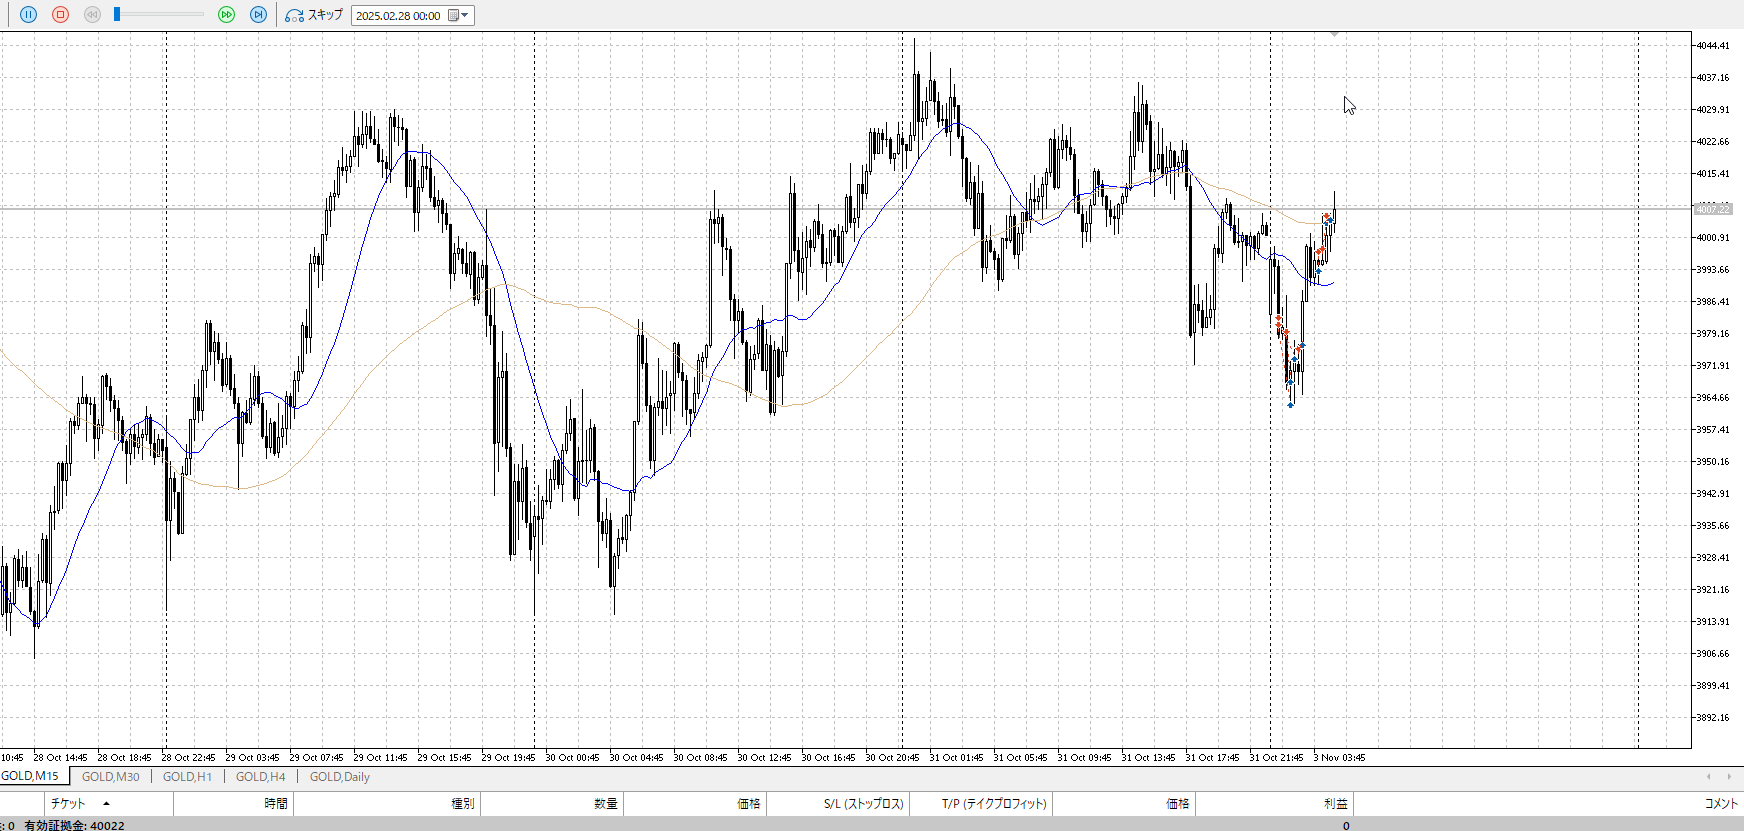The width and height of the screenshot is (1744, 831).
Task: Click the 利益 profit column header
Action: point(1335,804)
